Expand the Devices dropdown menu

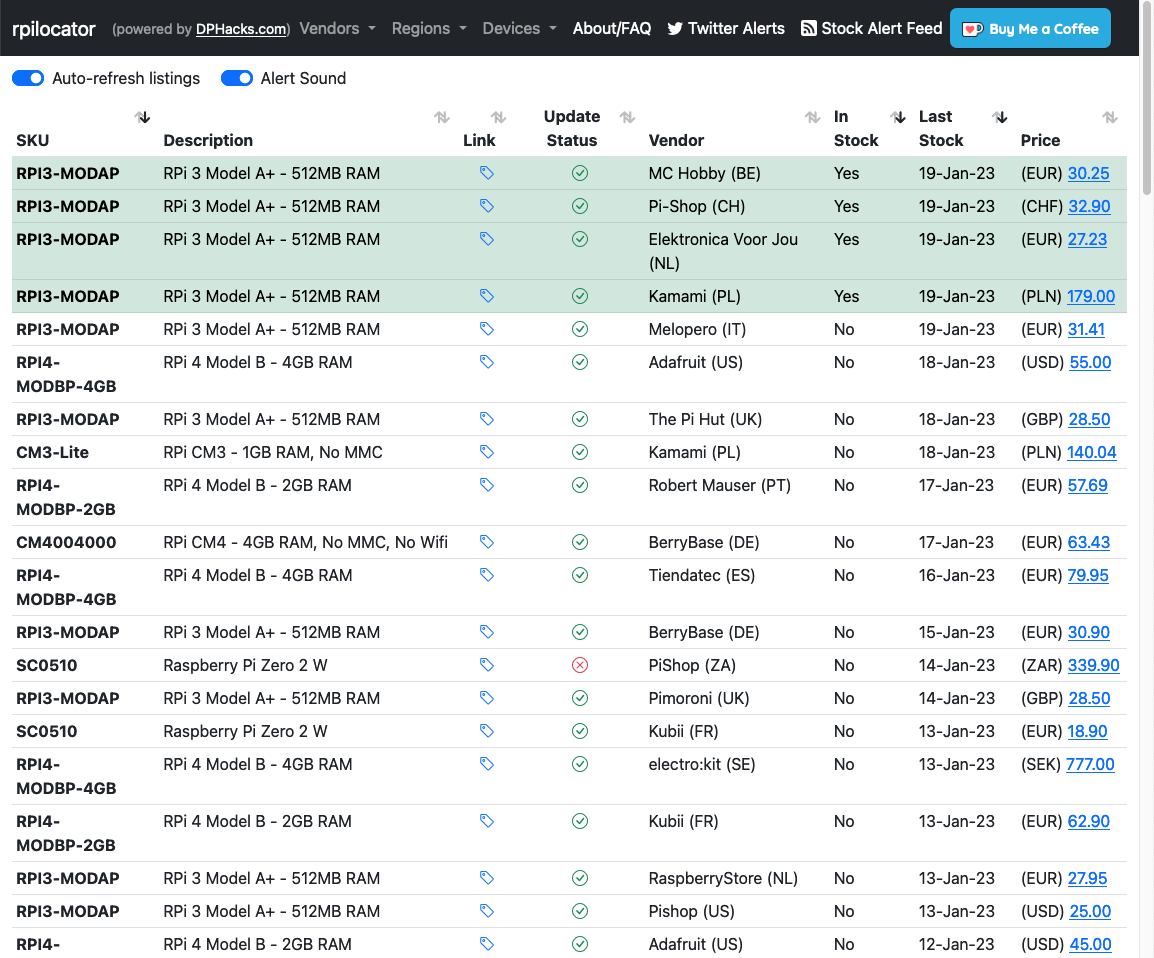519,28
